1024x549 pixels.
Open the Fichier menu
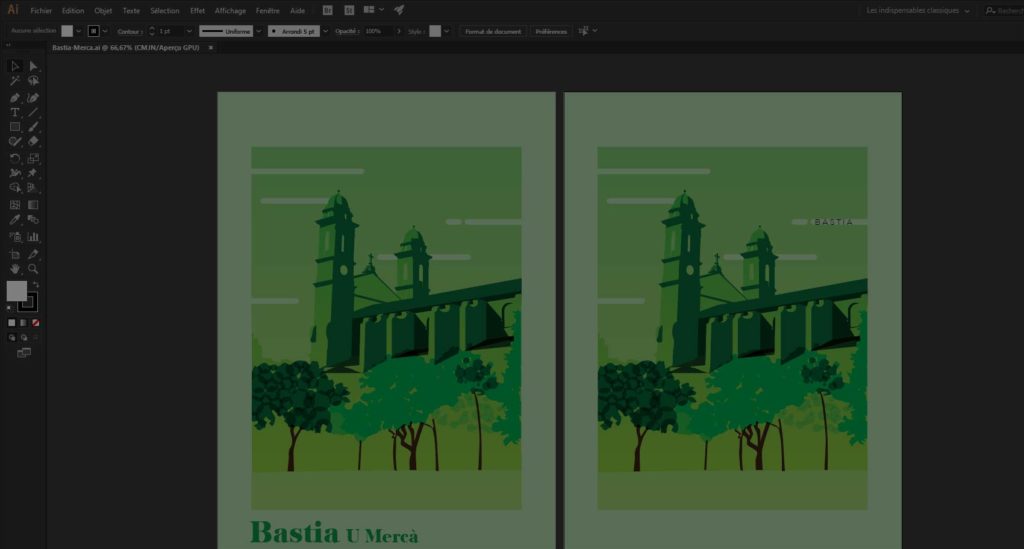pos(41,10)
